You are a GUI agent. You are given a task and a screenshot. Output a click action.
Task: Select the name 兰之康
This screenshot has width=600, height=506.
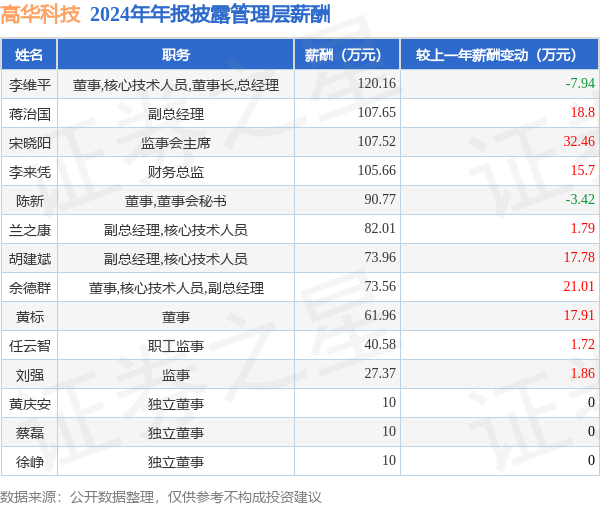tap(30, 230)
